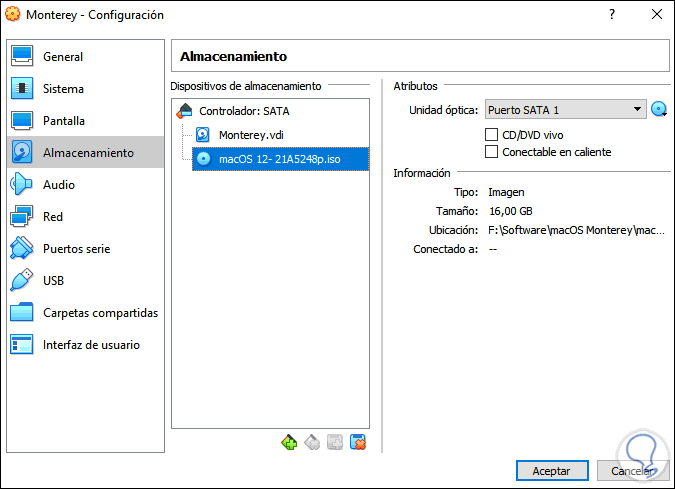
Task: Toggle the Conectable en caliente checkbox
Action: point(491,152)
